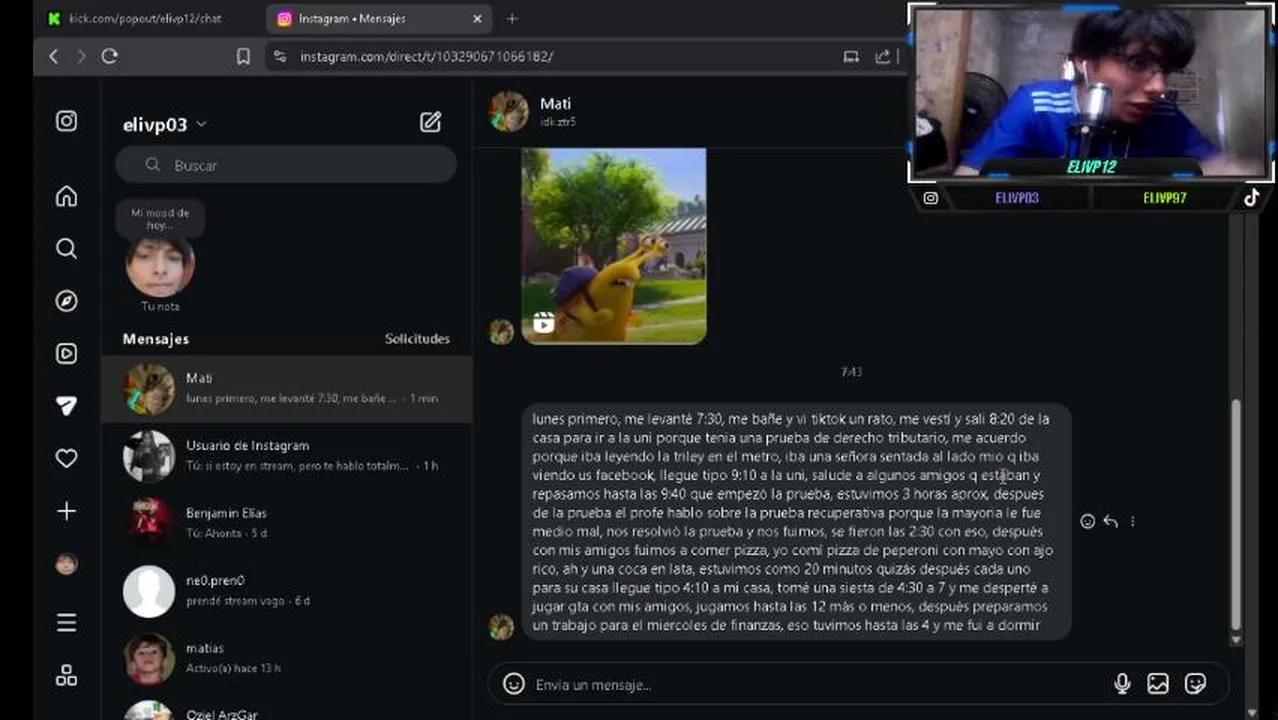Reload the page with refresh icon
This screenshot has width=1278, height=720.
(x=110, y=56)
